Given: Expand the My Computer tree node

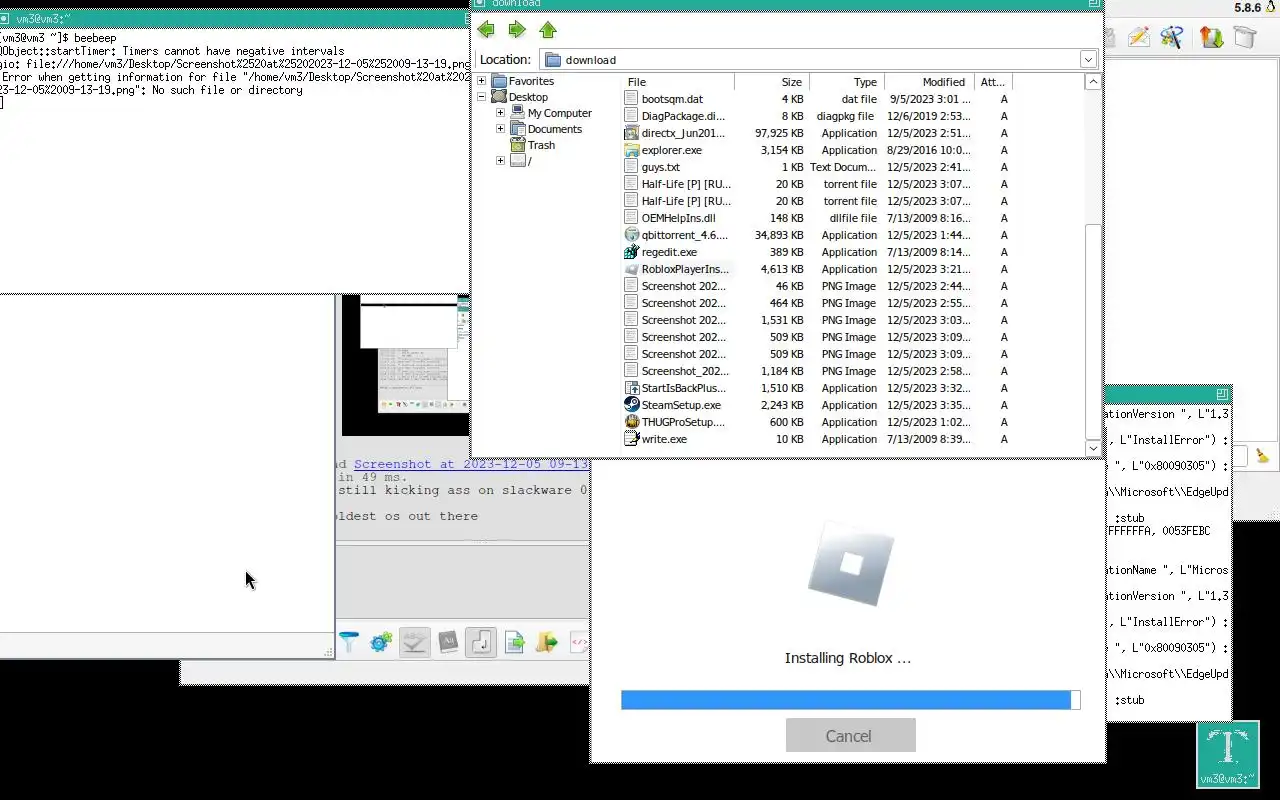Looking at the screenshot, I should (x=500, y=113).
